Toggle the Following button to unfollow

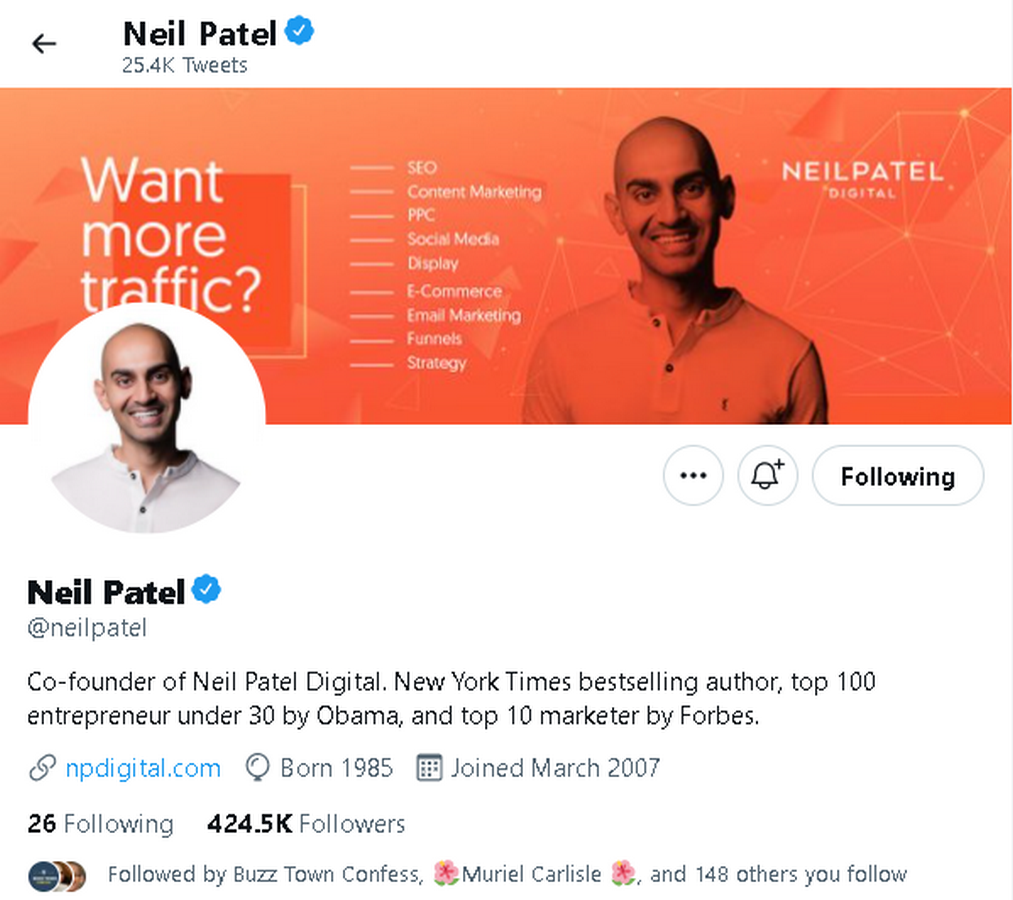[898, 476]
